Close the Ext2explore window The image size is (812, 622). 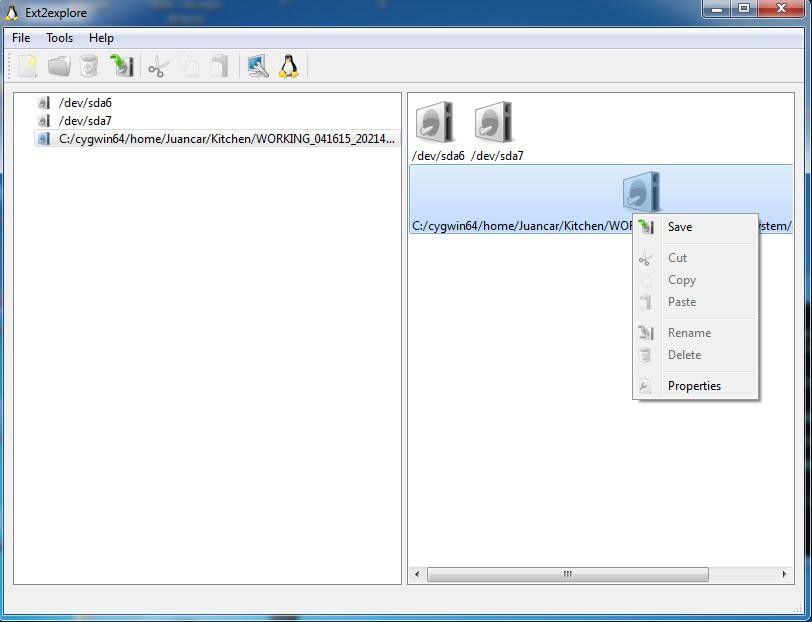click(782, 9)
